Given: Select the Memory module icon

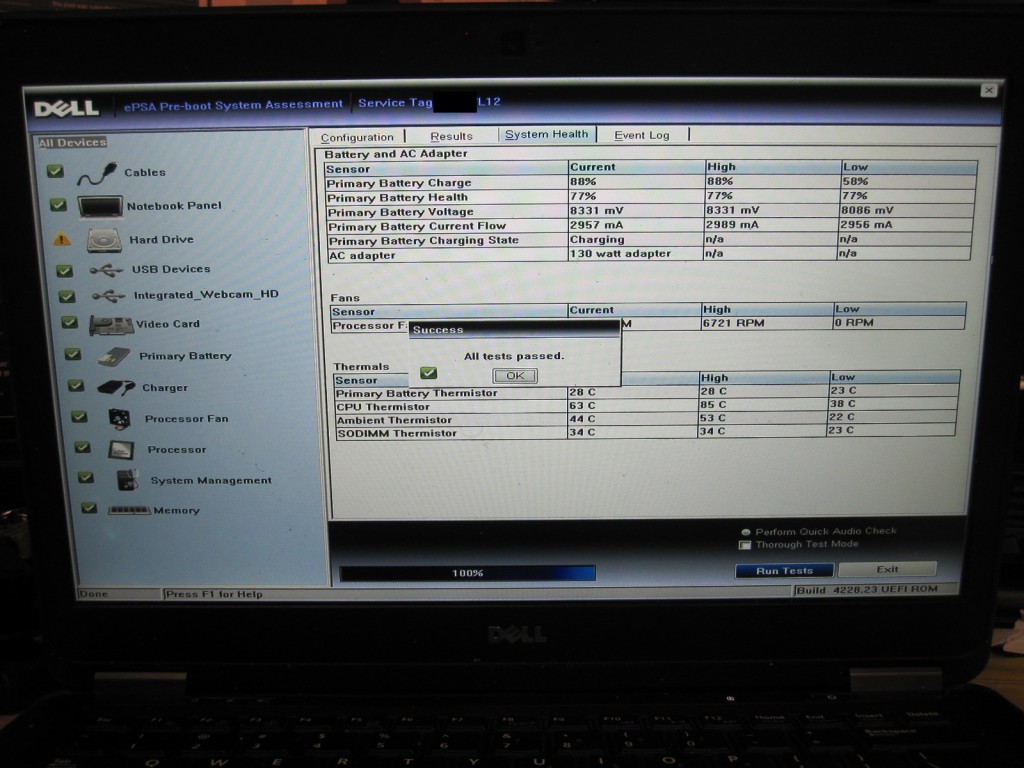Looking at the screenshot, I should 129,510.
